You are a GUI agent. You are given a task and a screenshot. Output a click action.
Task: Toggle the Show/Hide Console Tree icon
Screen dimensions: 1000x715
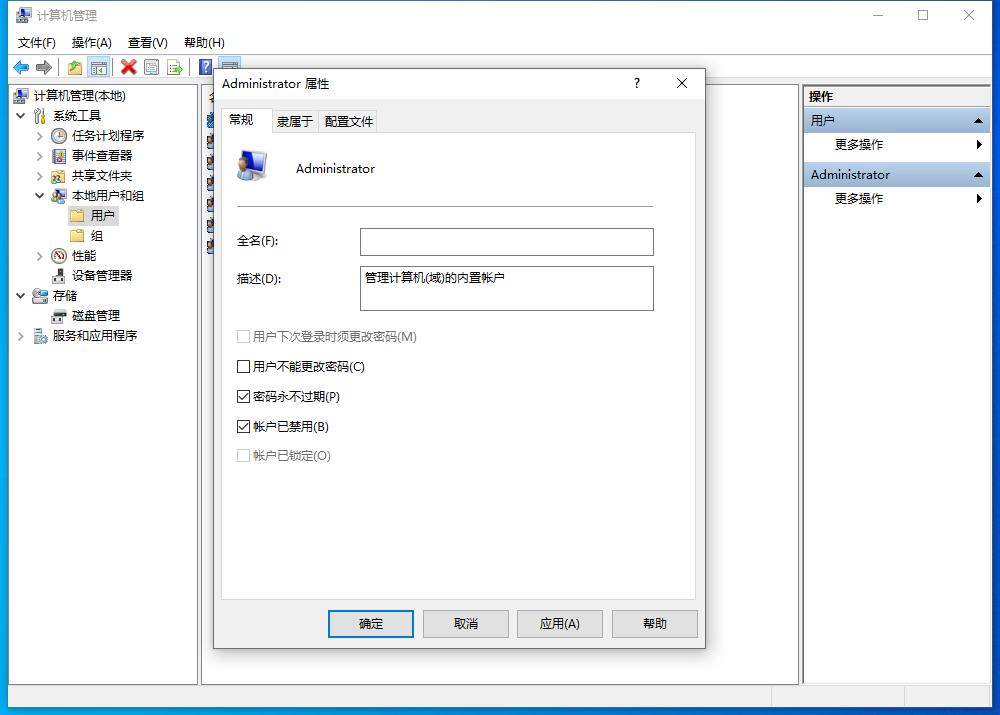99,67
